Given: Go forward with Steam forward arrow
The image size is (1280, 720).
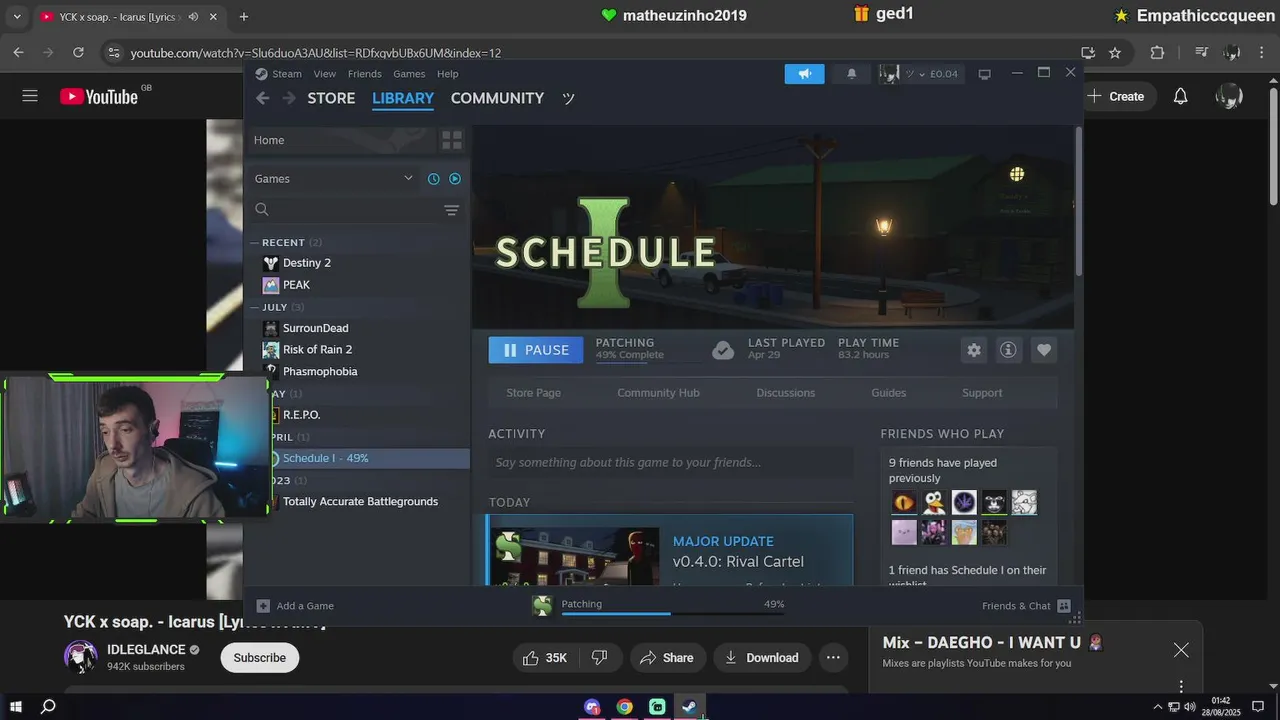Looking at the screenshot, I should pyautogui.click(x=289, y=98).
